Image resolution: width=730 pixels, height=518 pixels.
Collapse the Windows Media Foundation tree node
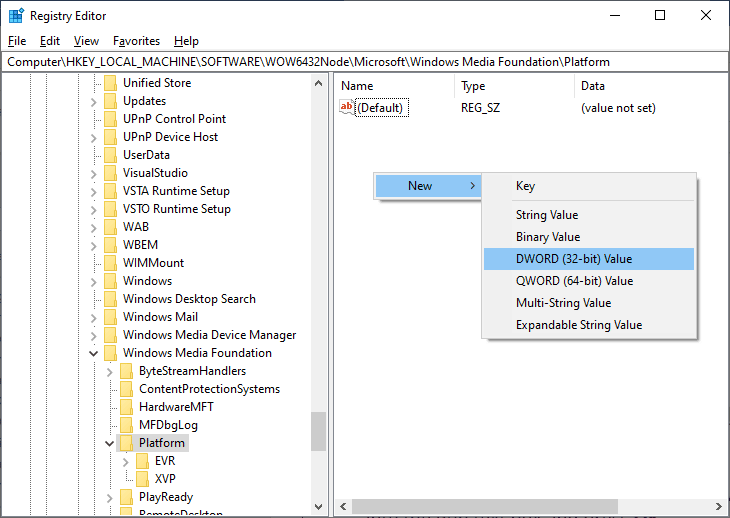pos(93,353)
